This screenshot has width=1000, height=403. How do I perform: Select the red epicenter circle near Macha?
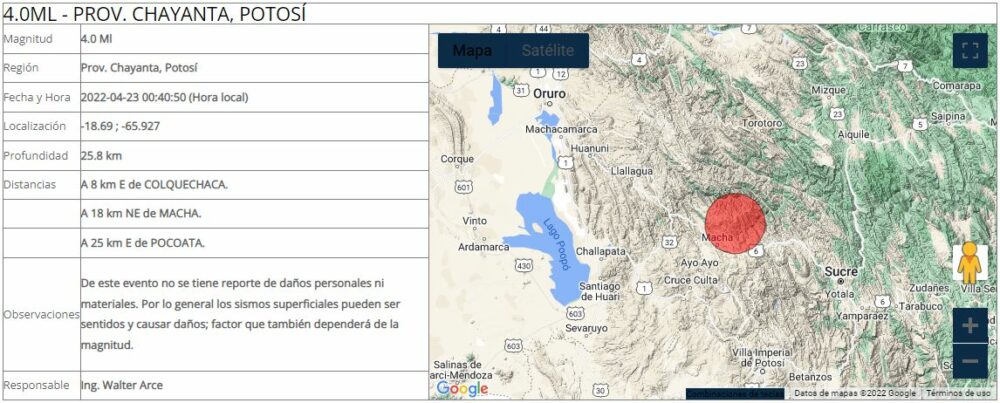pyautogui.click(x=735, y=223)
